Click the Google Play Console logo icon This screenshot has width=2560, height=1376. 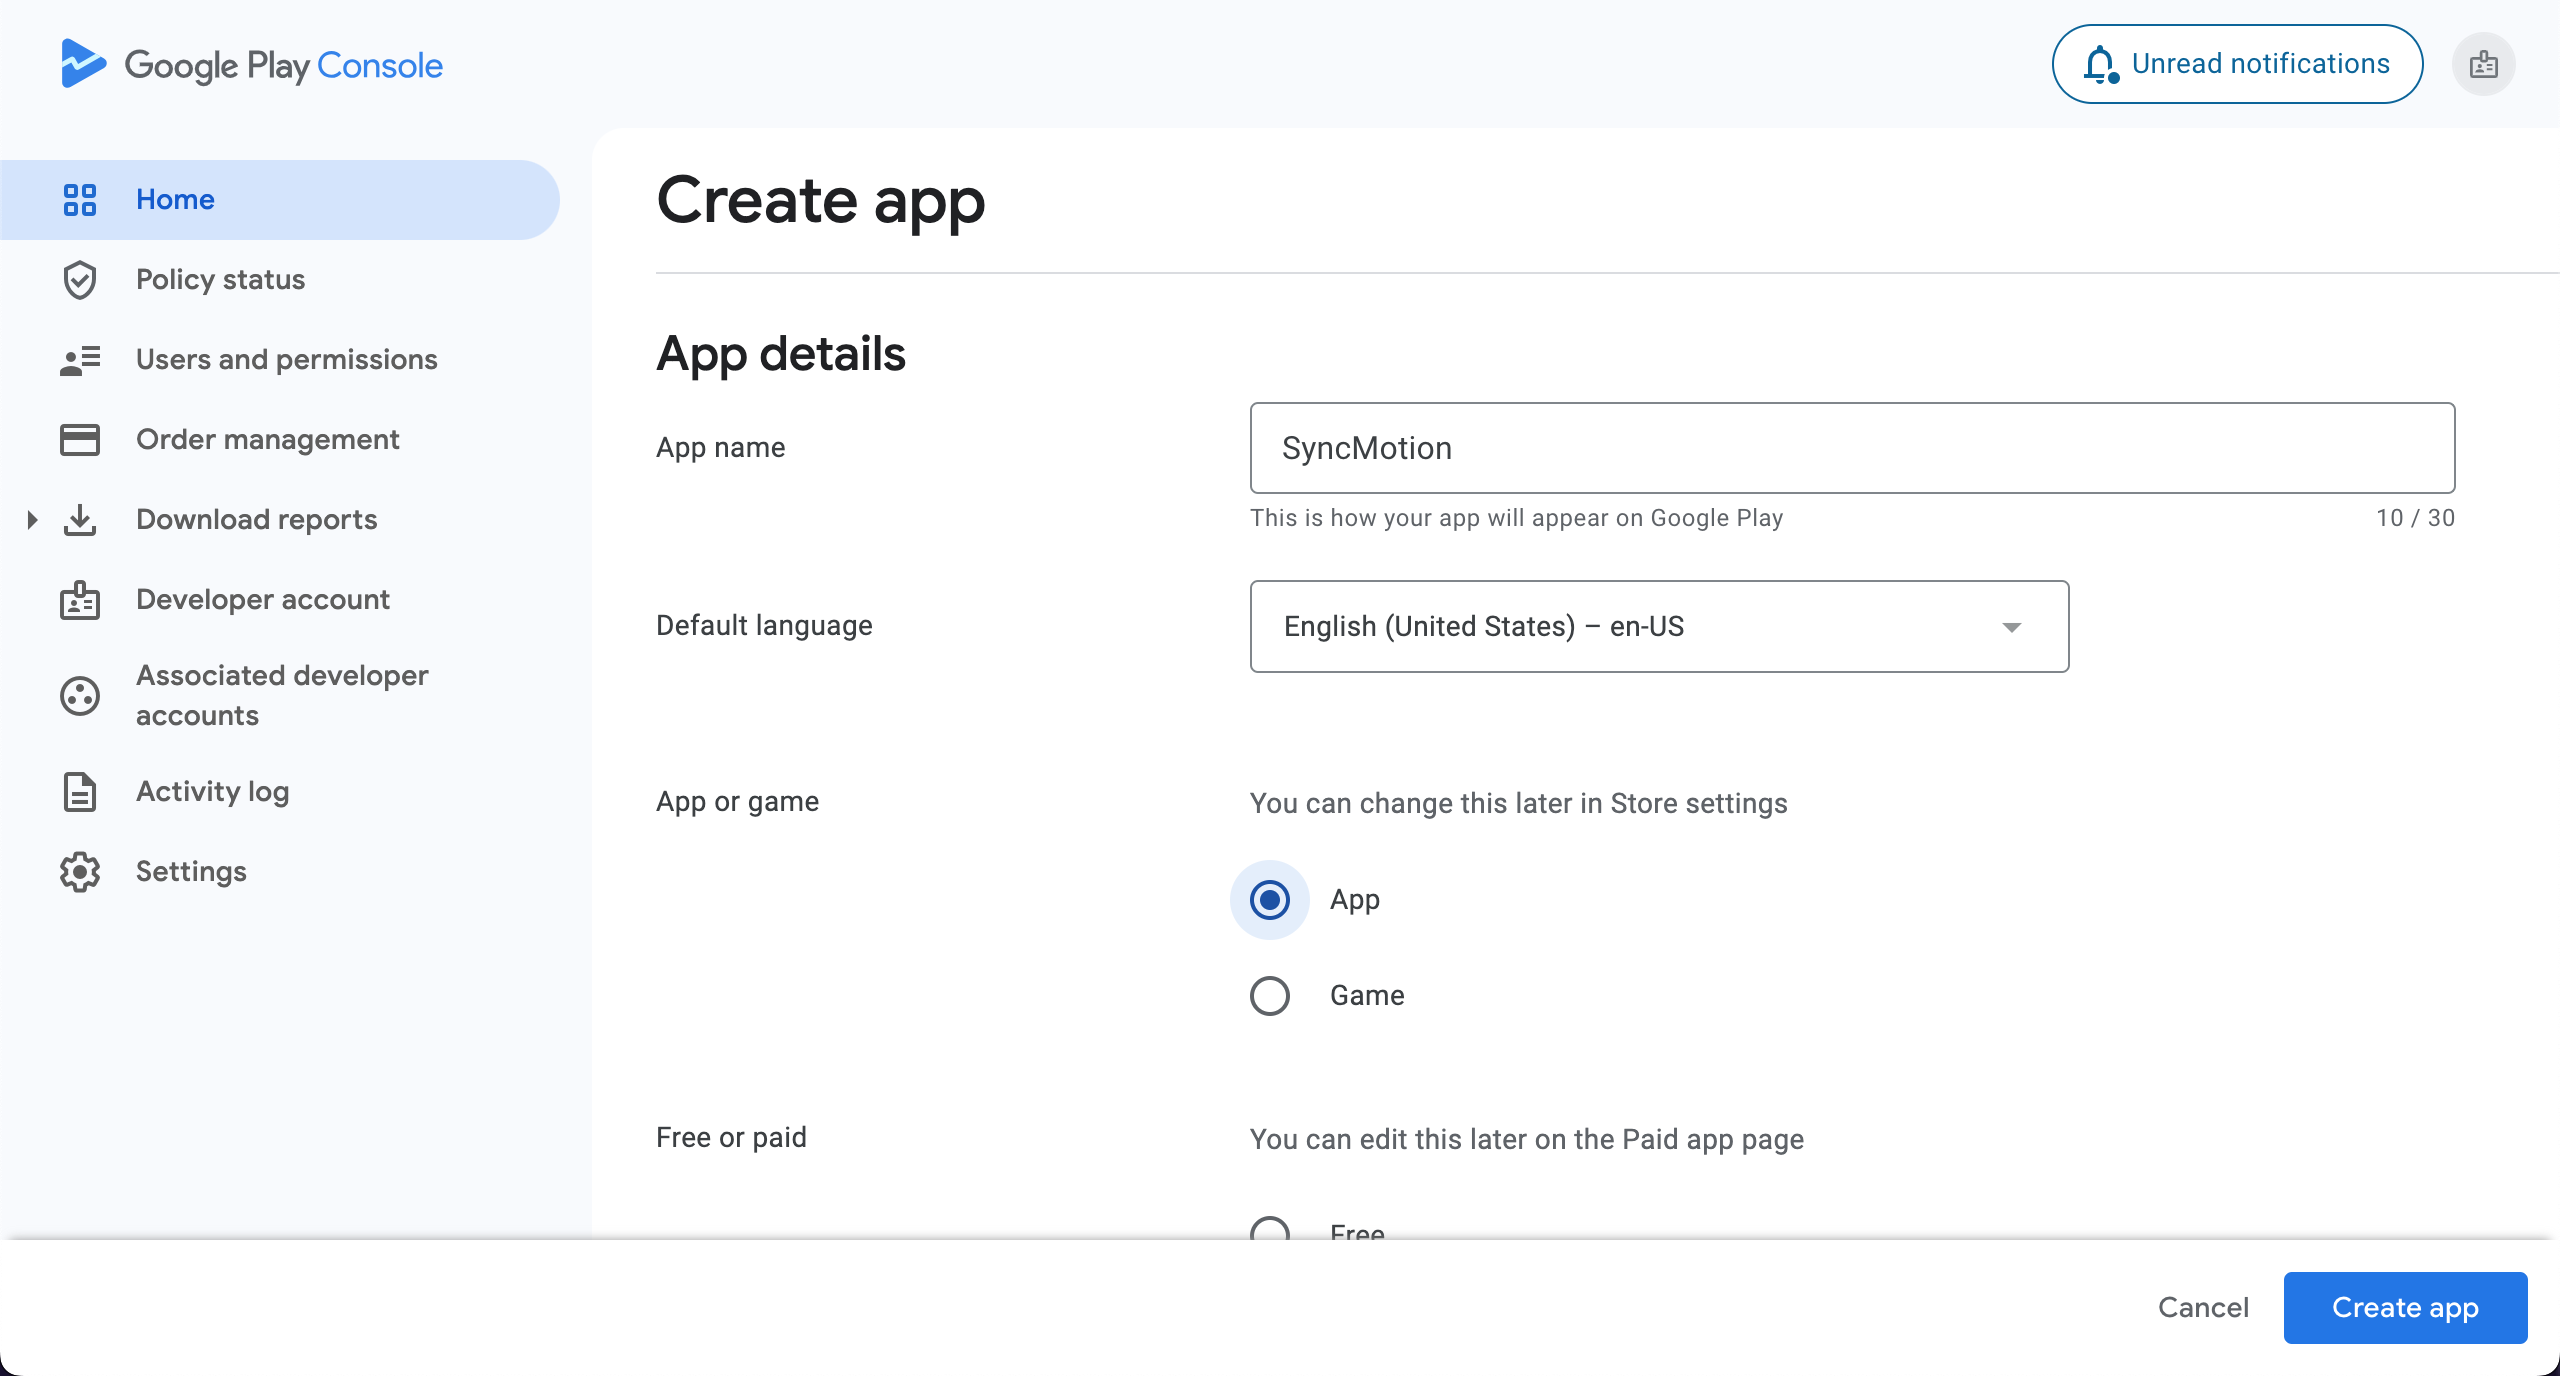[x=83, y=64]
